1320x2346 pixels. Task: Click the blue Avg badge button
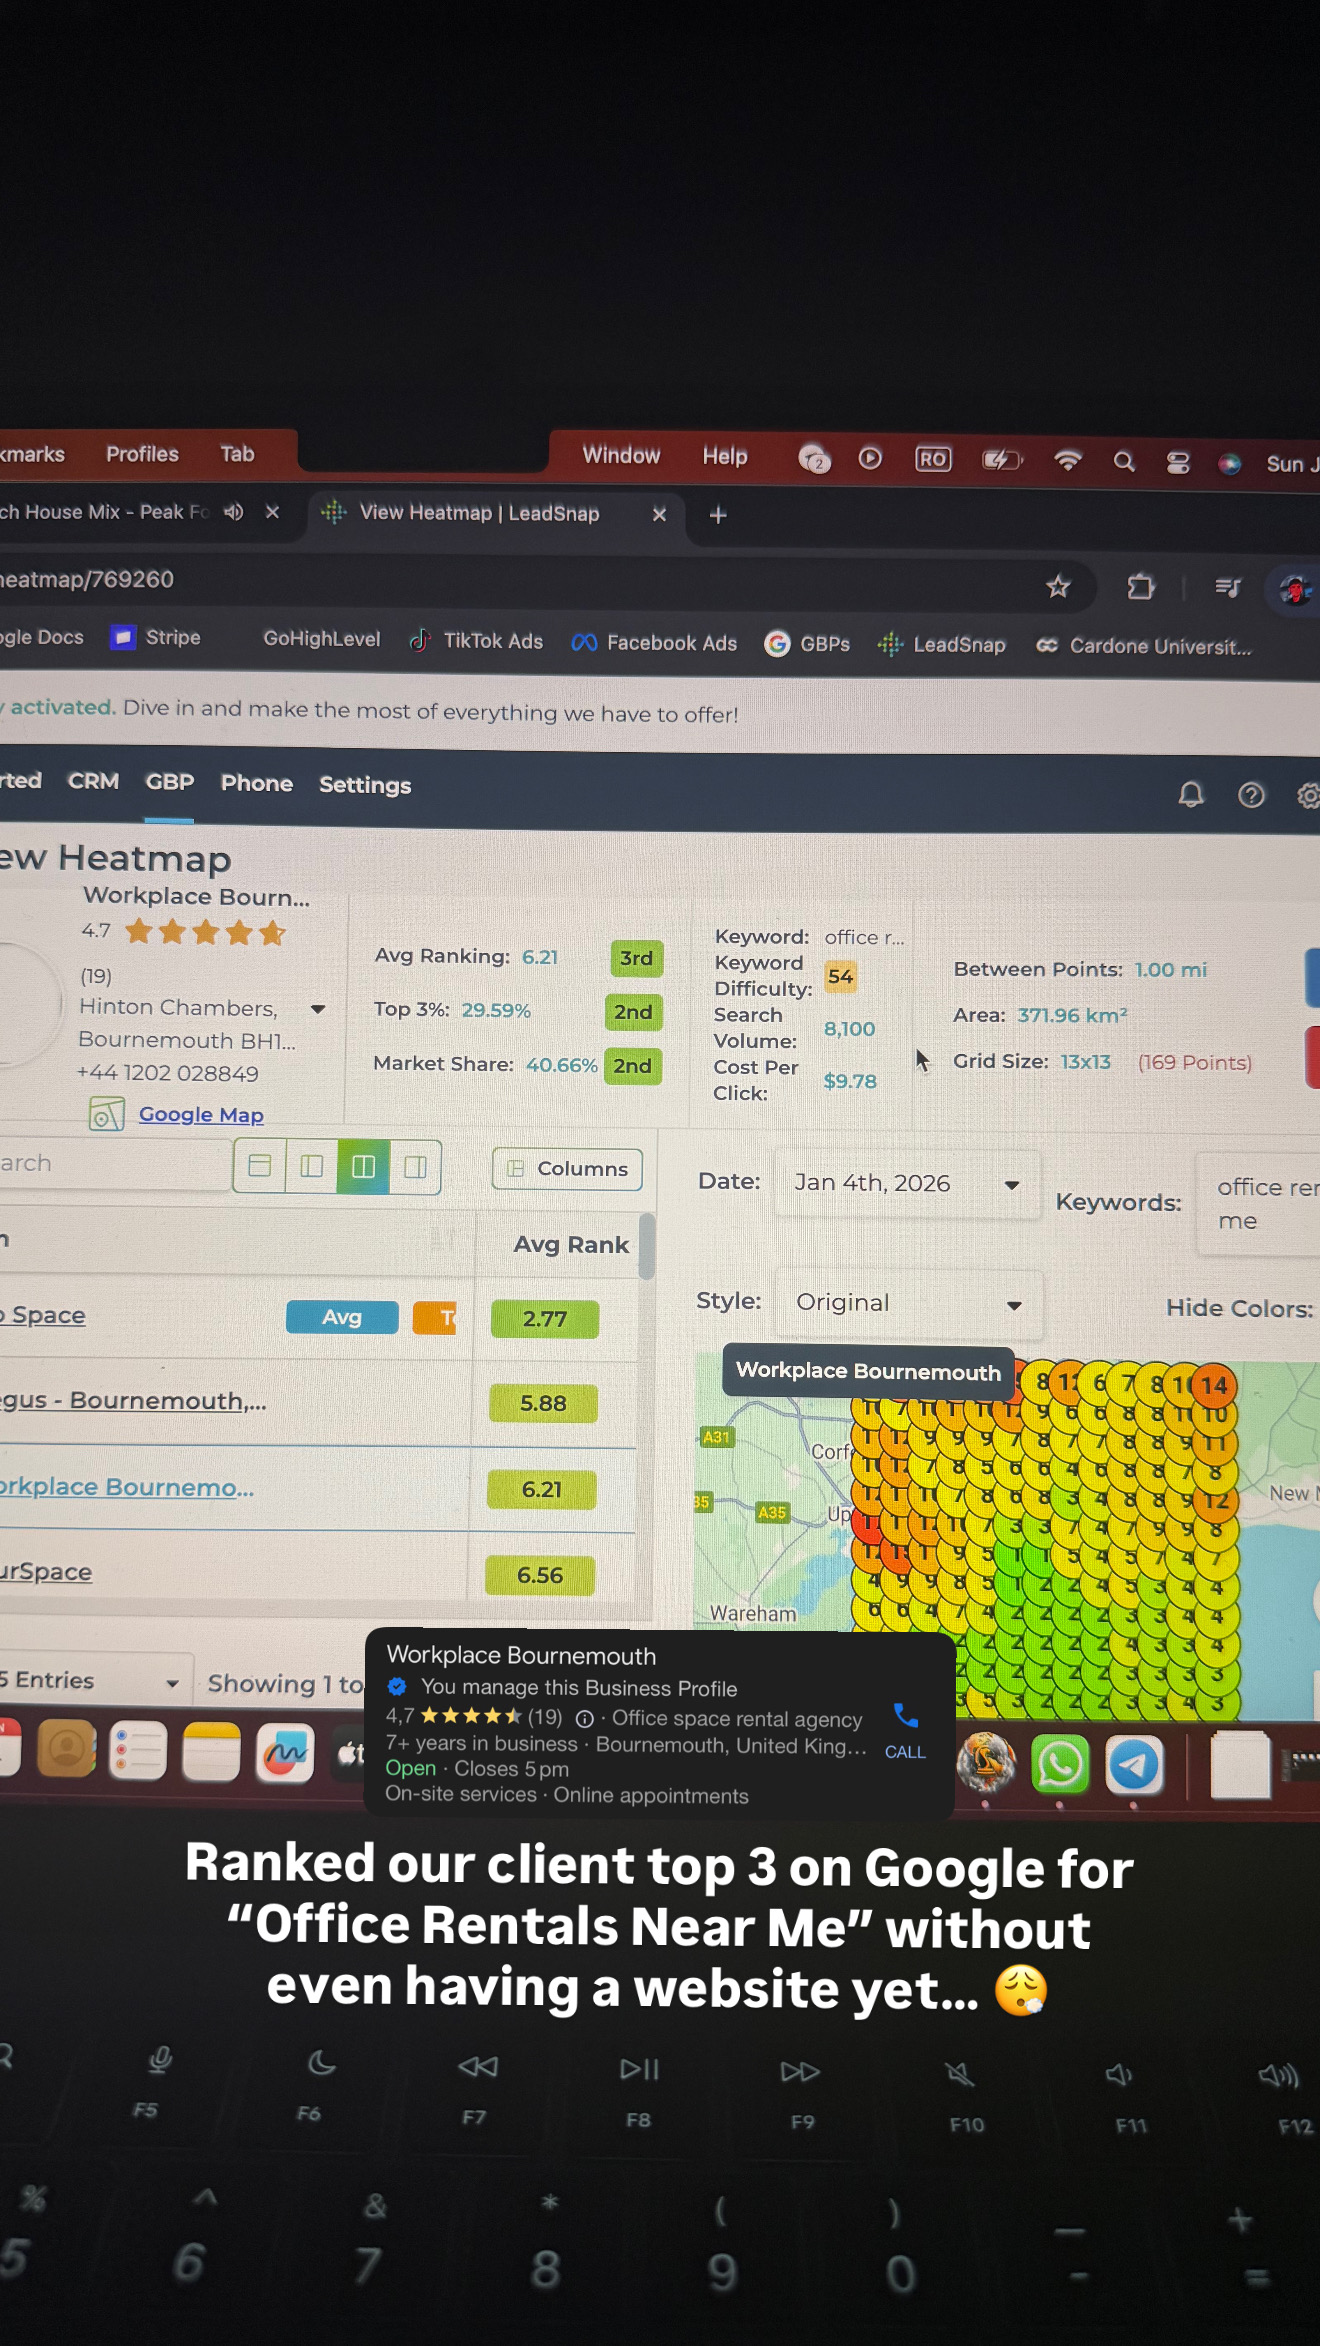[342, 1317]
